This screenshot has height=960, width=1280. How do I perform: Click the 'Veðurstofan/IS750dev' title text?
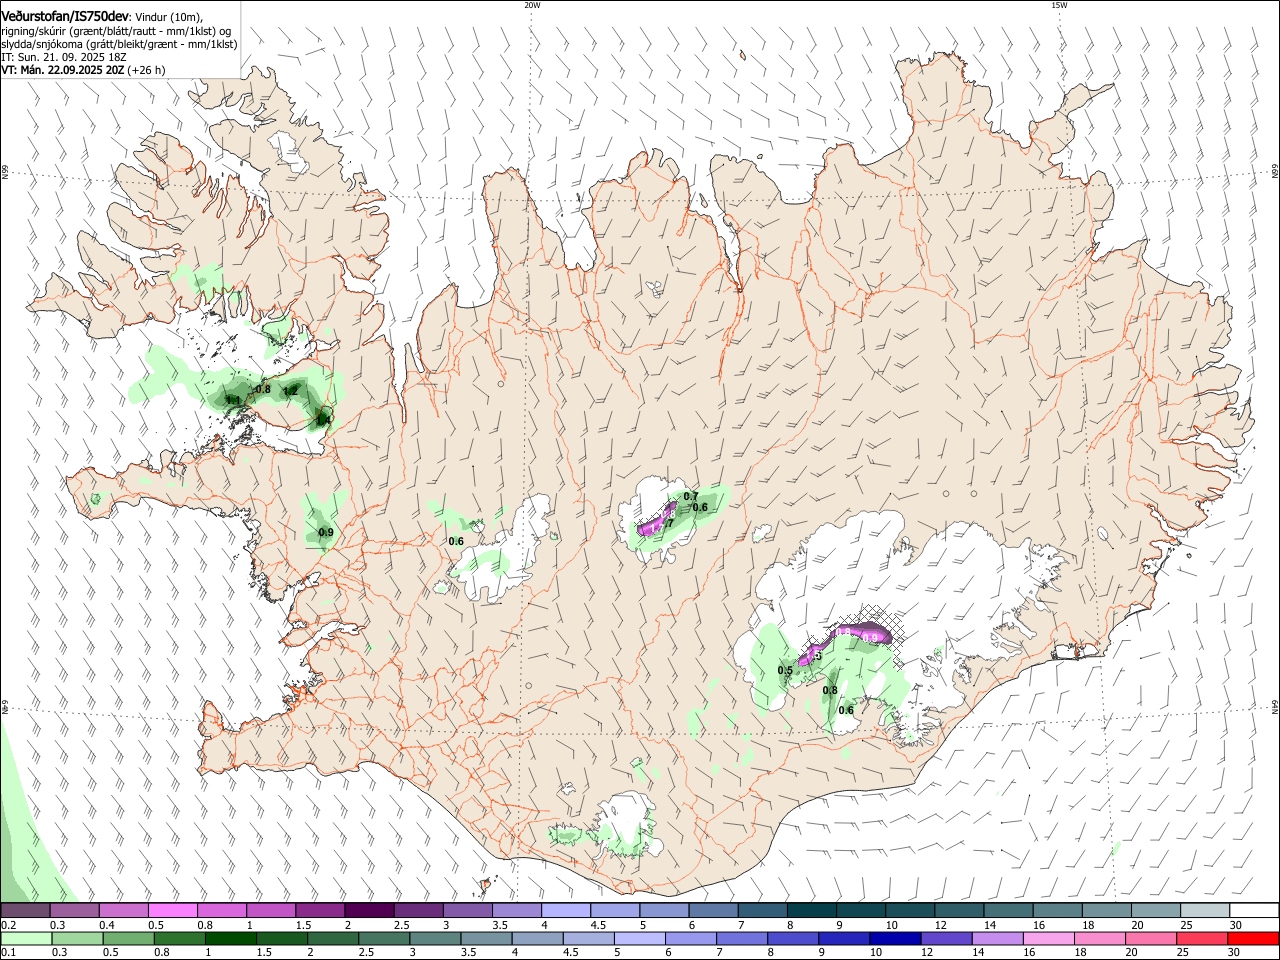coord(64,15)
